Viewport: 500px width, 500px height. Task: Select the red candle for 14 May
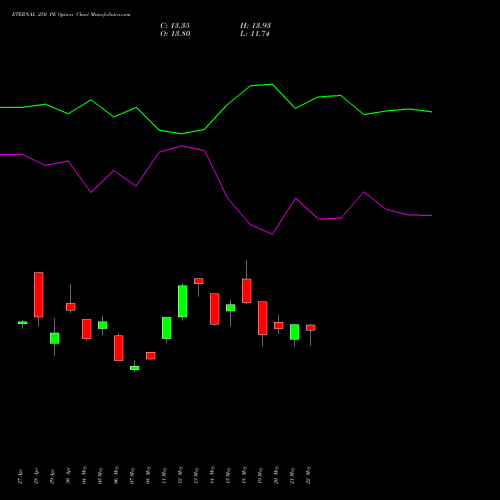[215, 309]
